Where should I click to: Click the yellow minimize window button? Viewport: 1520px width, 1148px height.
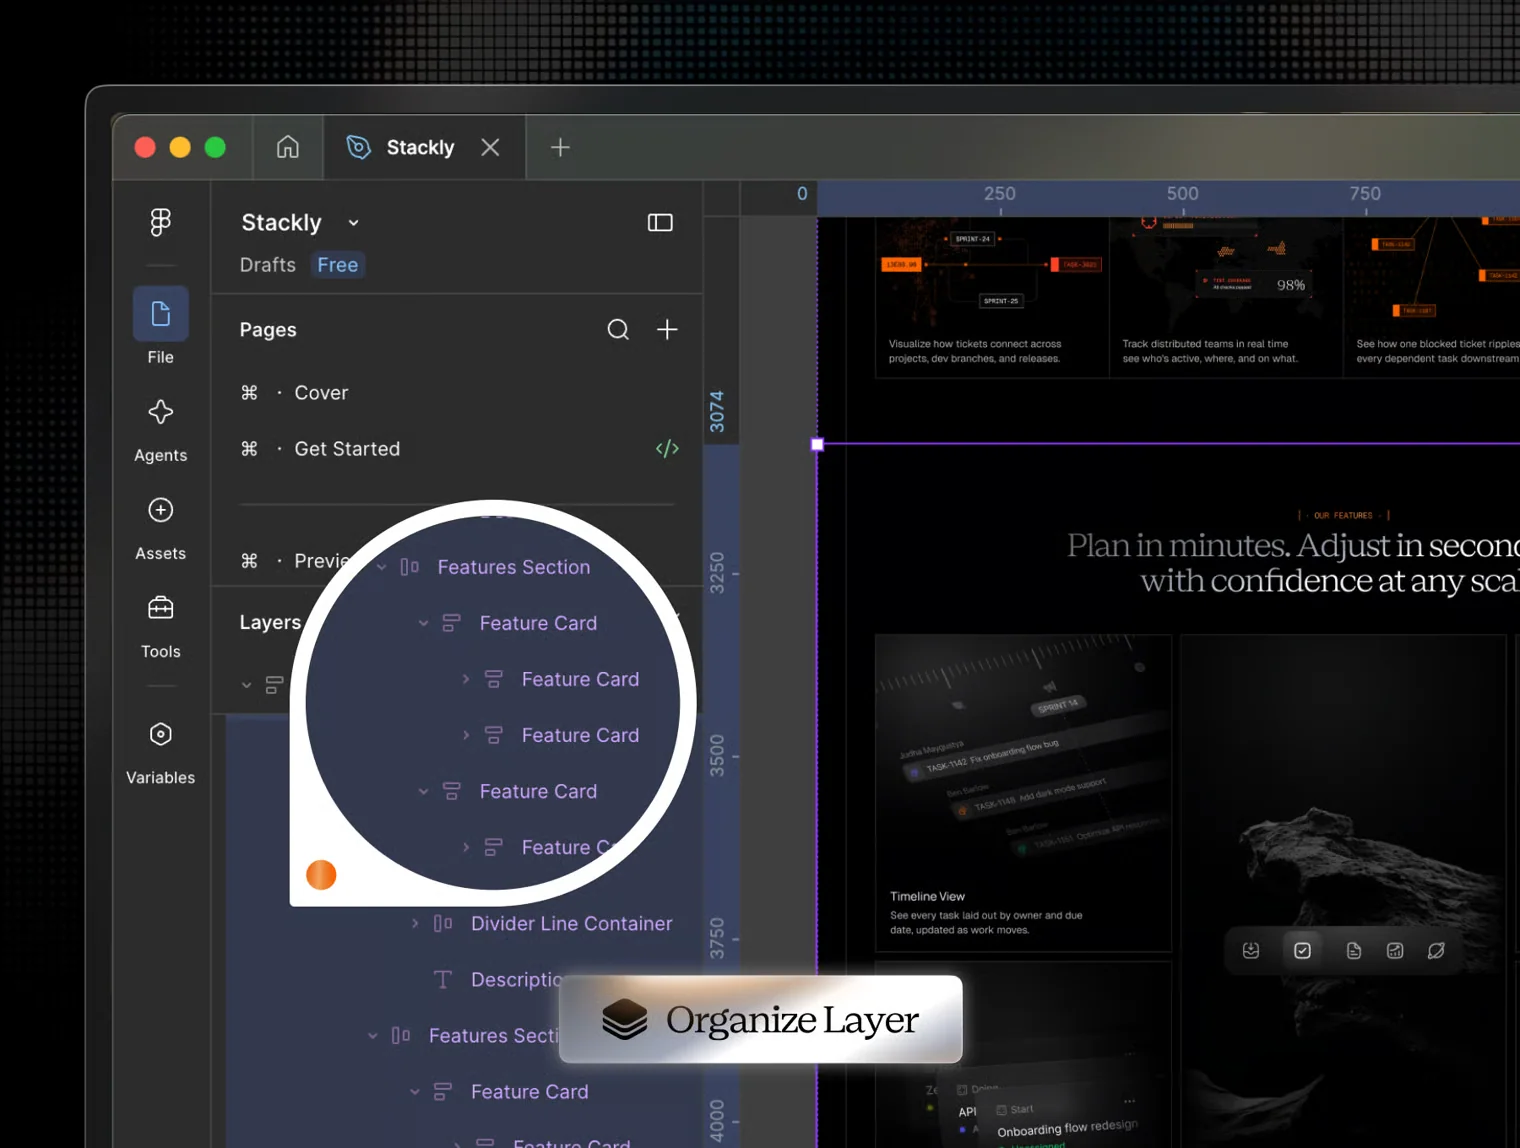point(180,147)
